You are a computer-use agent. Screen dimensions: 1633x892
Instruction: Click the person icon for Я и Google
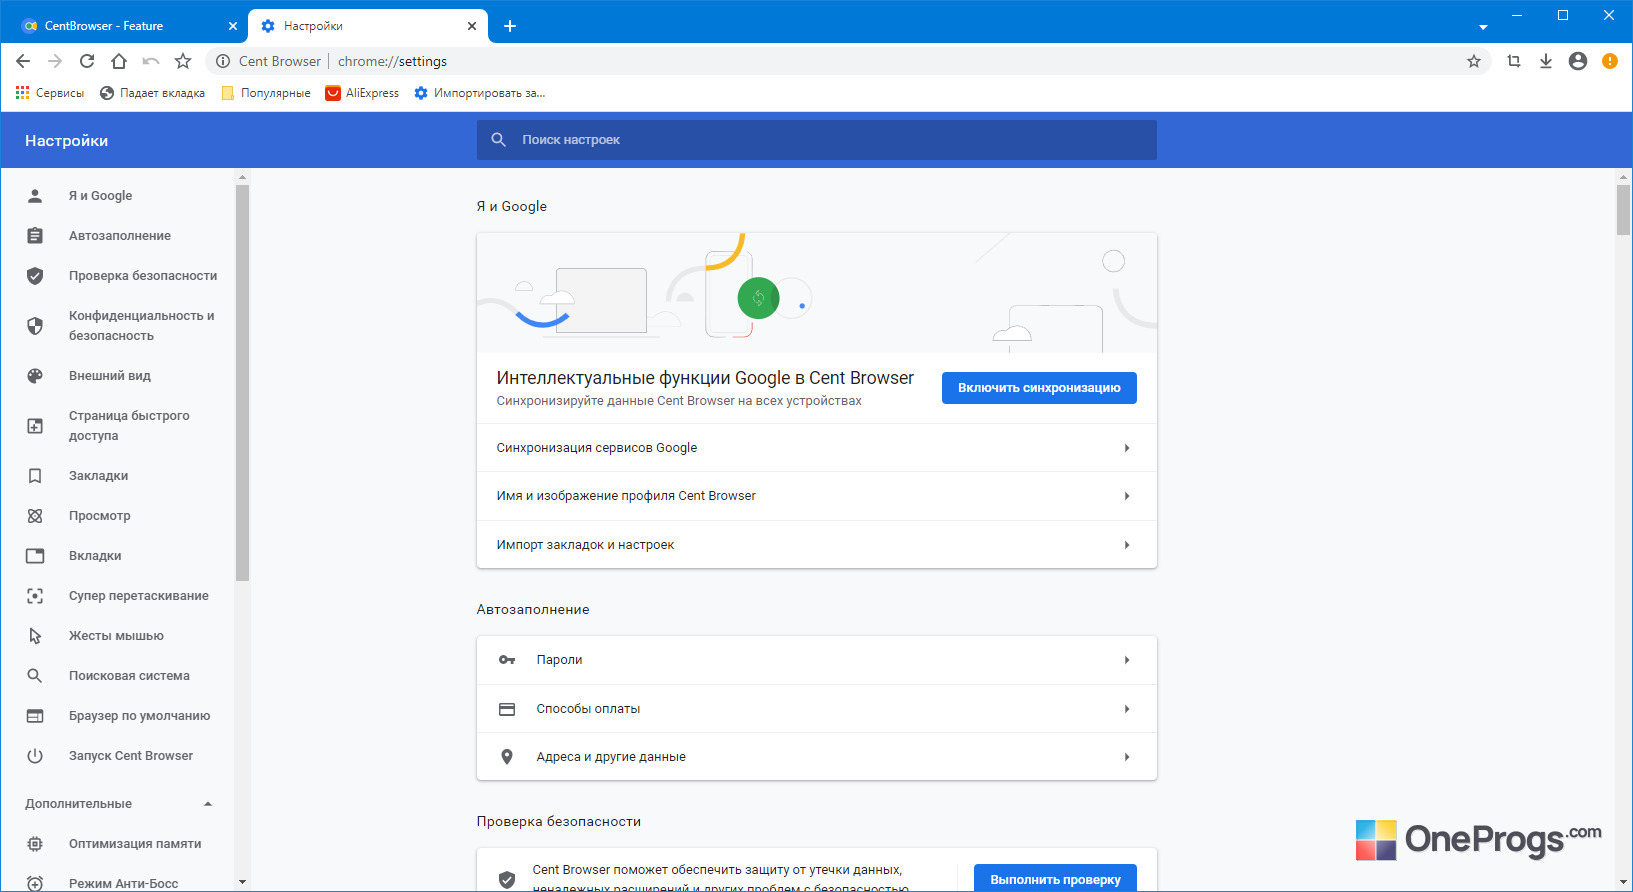coord(35,196)
